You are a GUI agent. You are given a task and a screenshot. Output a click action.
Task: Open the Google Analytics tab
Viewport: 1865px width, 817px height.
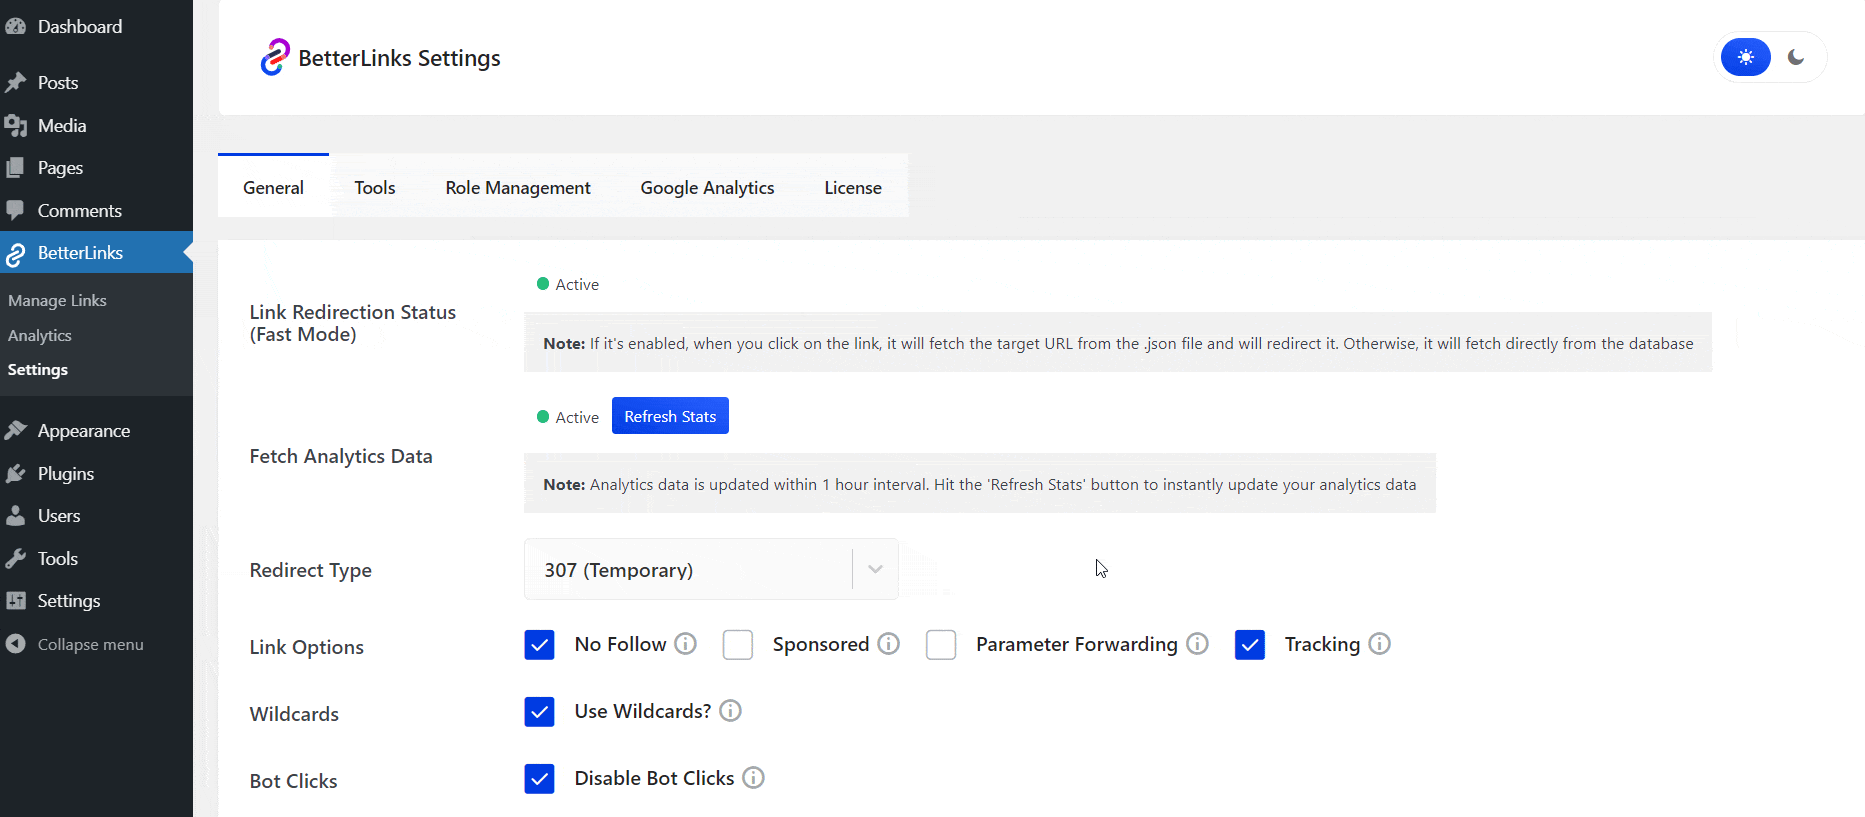click(x=708, y=187)
